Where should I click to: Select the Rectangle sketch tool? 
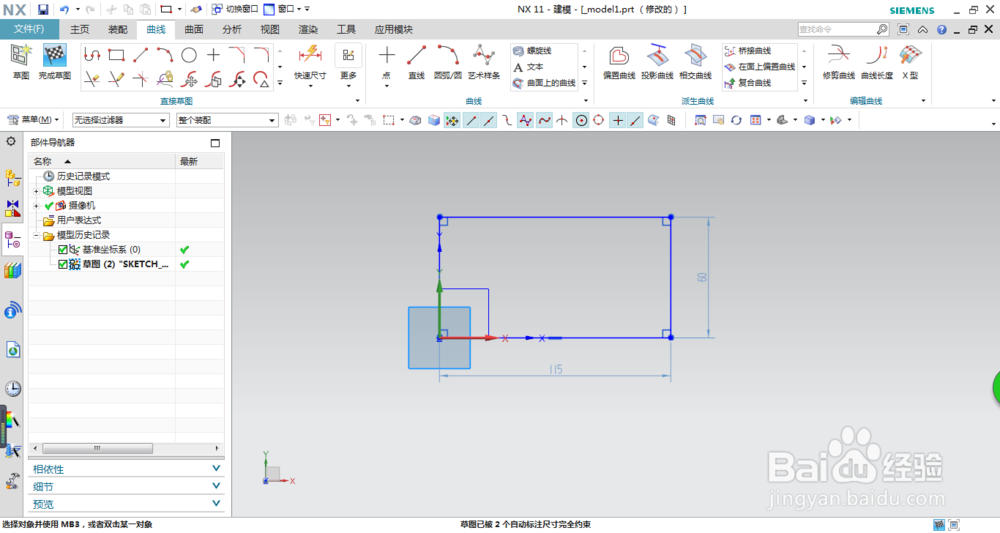pos(116,55)
